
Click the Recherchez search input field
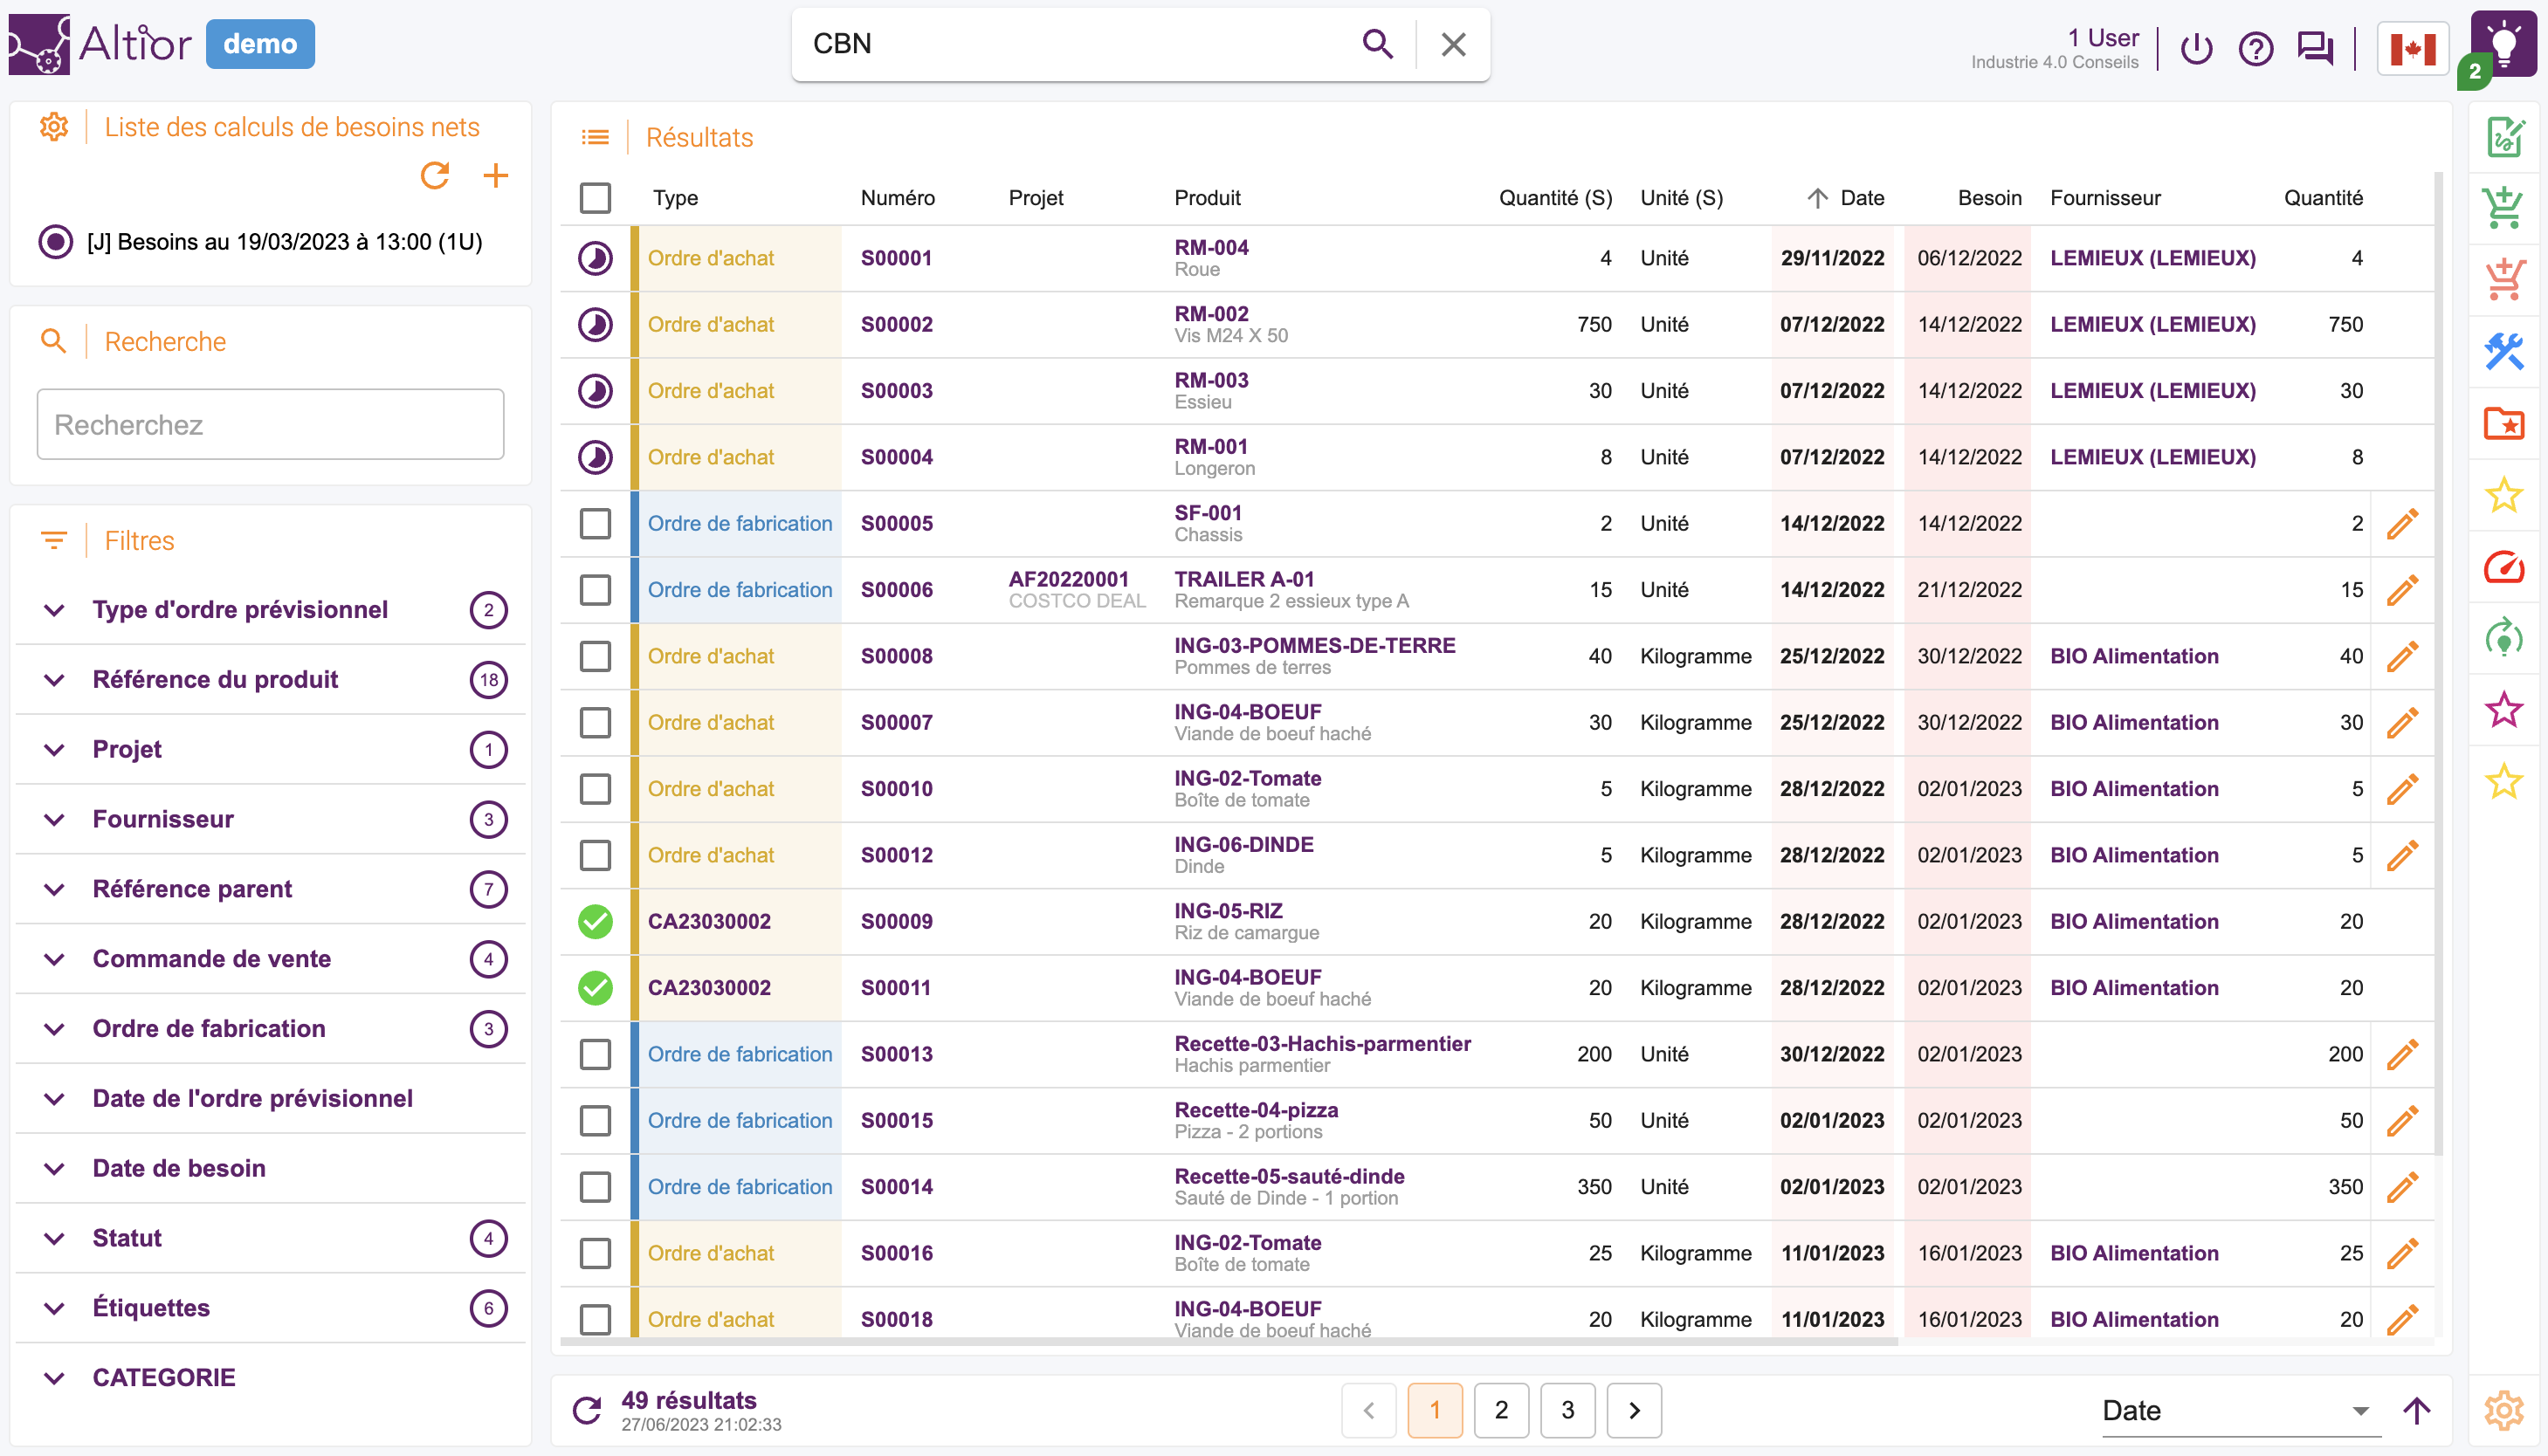point(270,425)
